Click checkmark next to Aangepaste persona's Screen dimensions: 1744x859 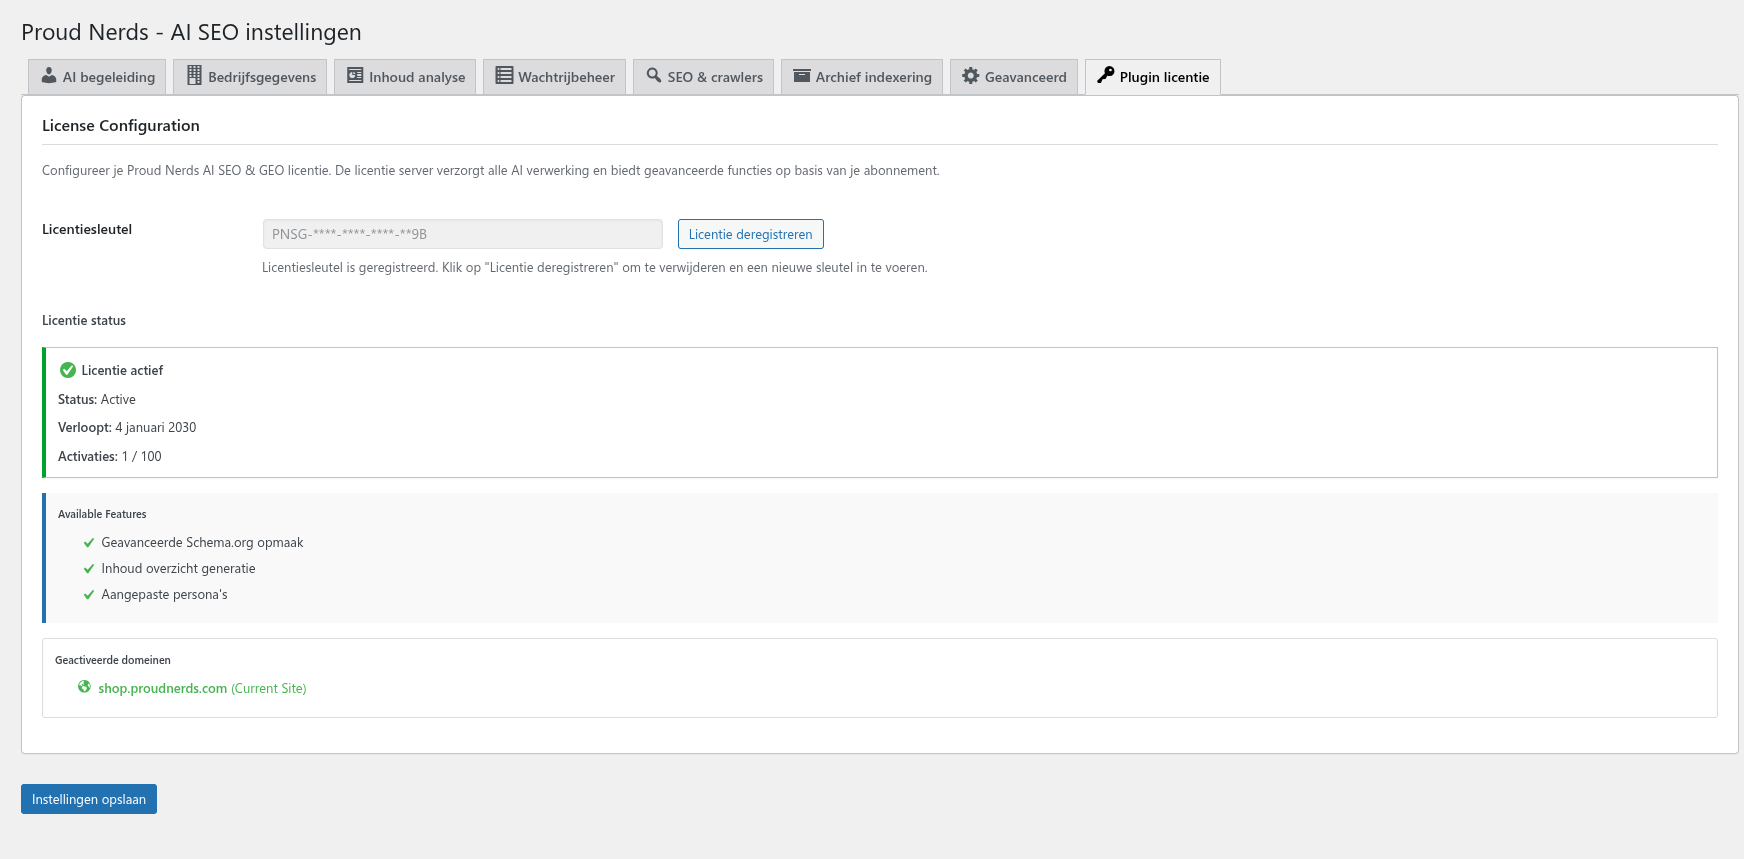[89, 595]
